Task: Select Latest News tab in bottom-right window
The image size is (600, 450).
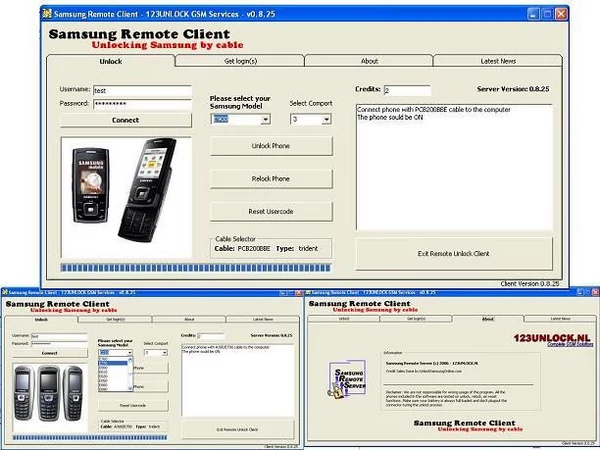Action: pos(560,319)
